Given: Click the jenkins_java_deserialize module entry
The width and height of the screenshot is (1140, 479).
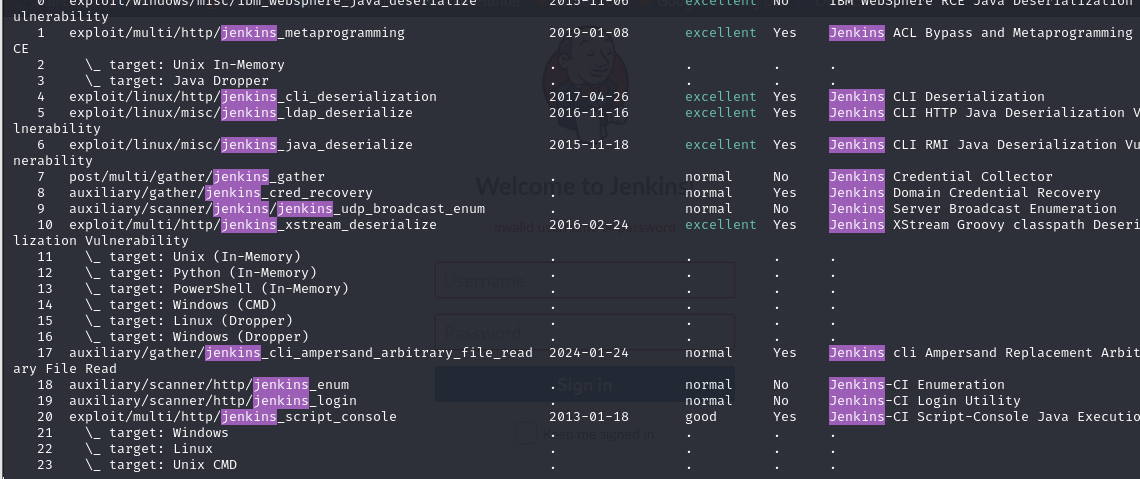Looking at the screenshot, I should click(240, 145).
